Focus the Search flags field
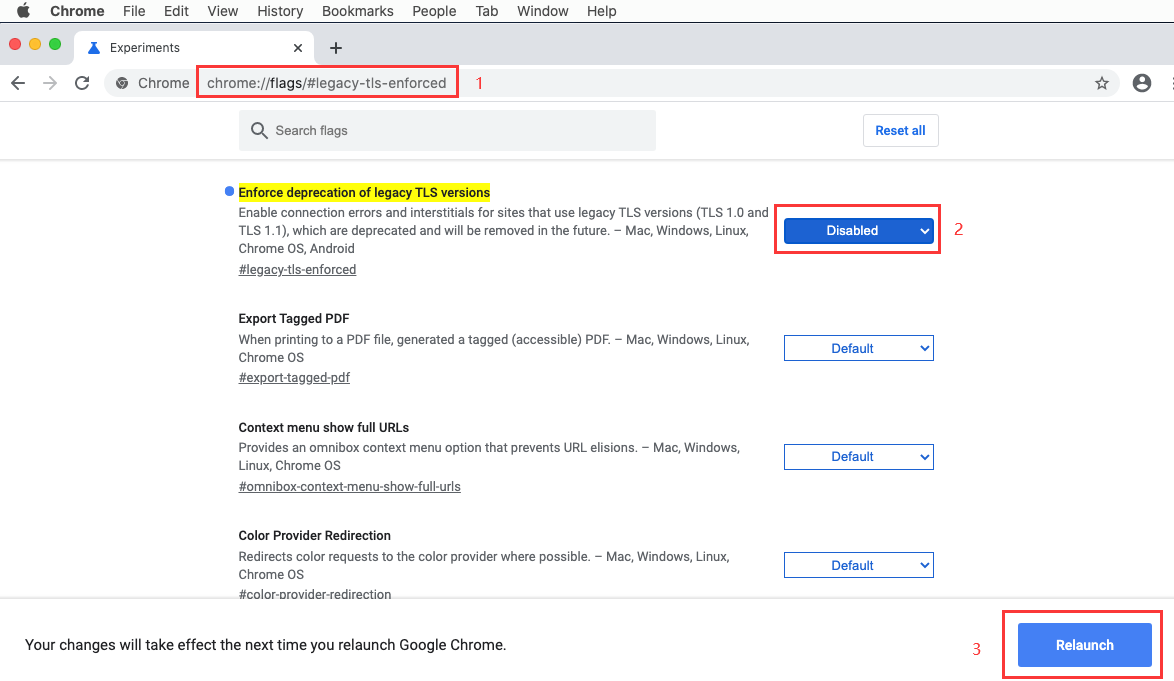 (x=460, y=131)
